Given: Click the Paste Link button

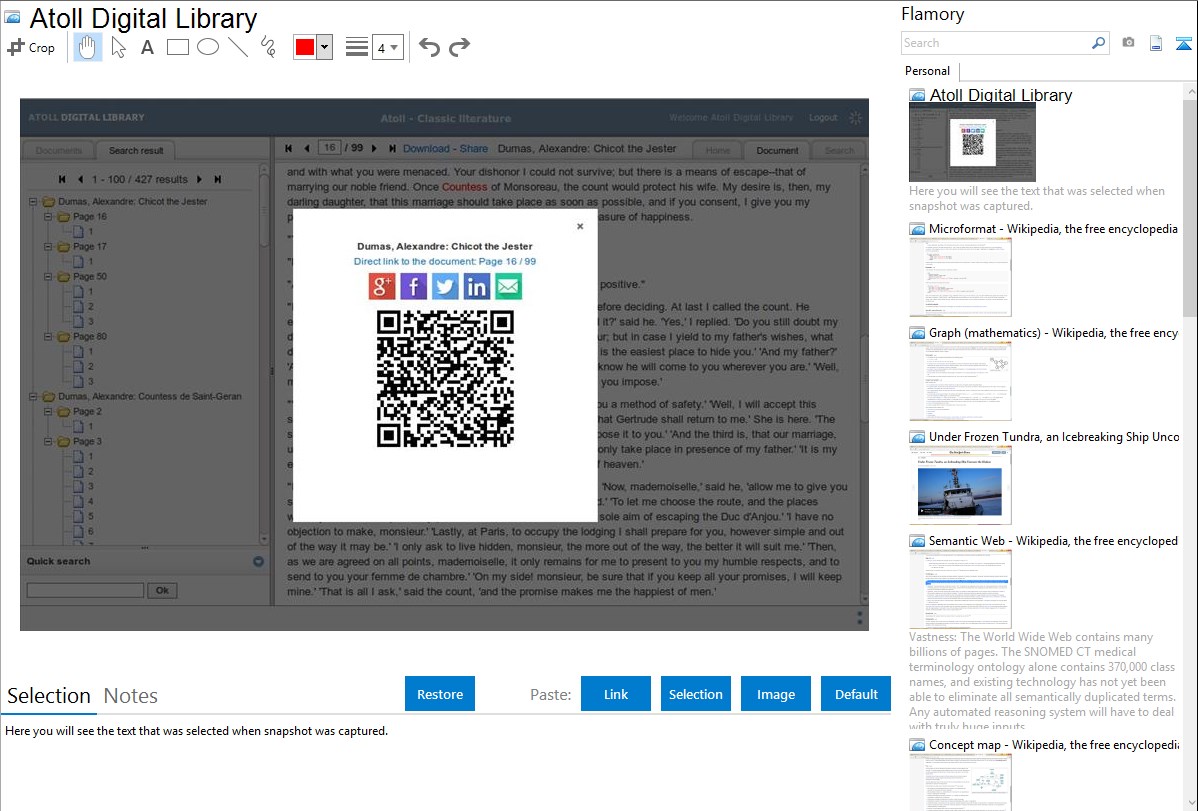Looking at the screenshot, I should click(x=616, y=694).
